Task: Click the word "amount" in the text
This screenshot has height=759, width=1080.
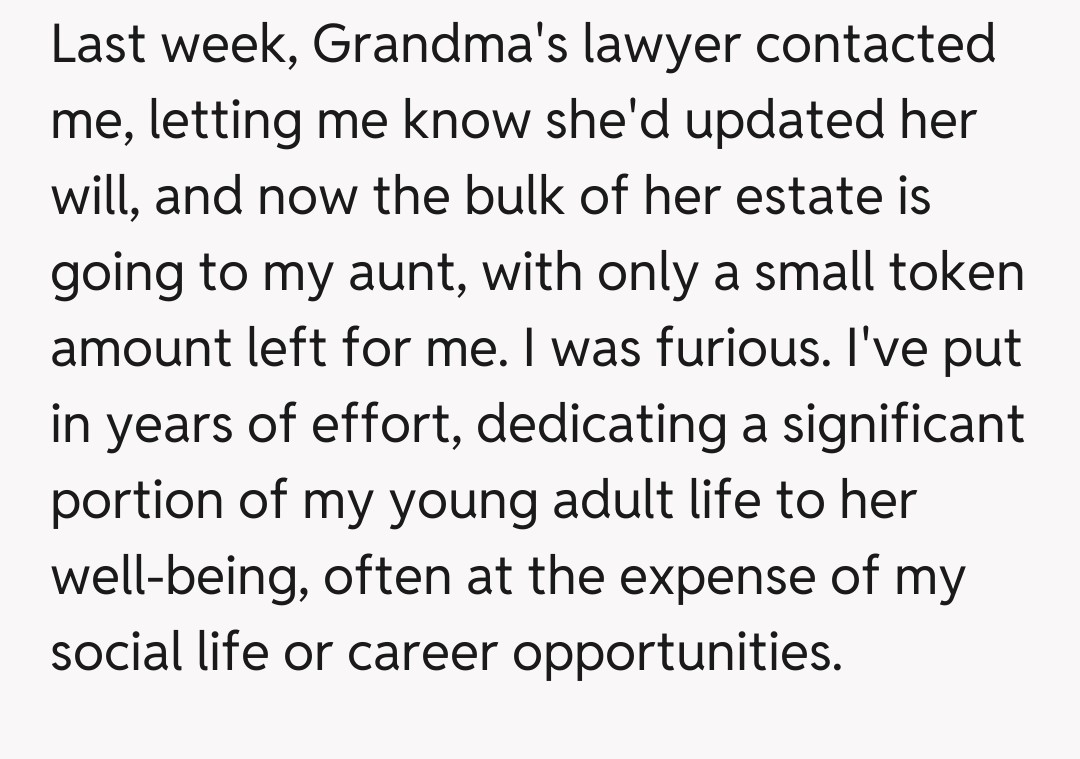Action: point(137,350)
